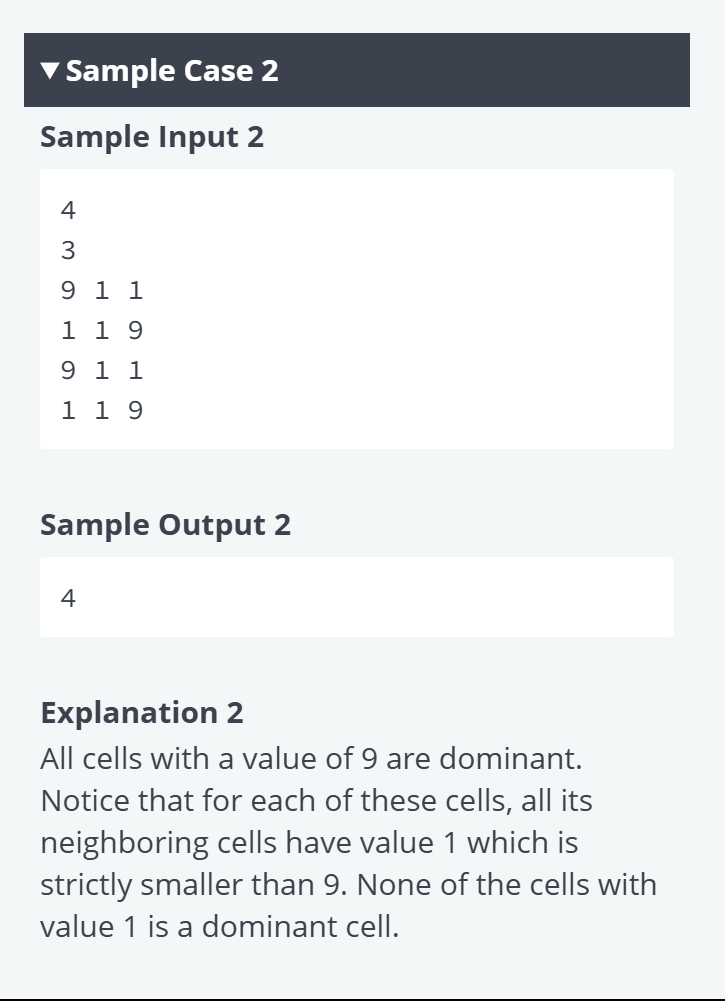Click the last matrix row 1 1 9
This screenshot has height=1001, width=725.
(102, 410)
